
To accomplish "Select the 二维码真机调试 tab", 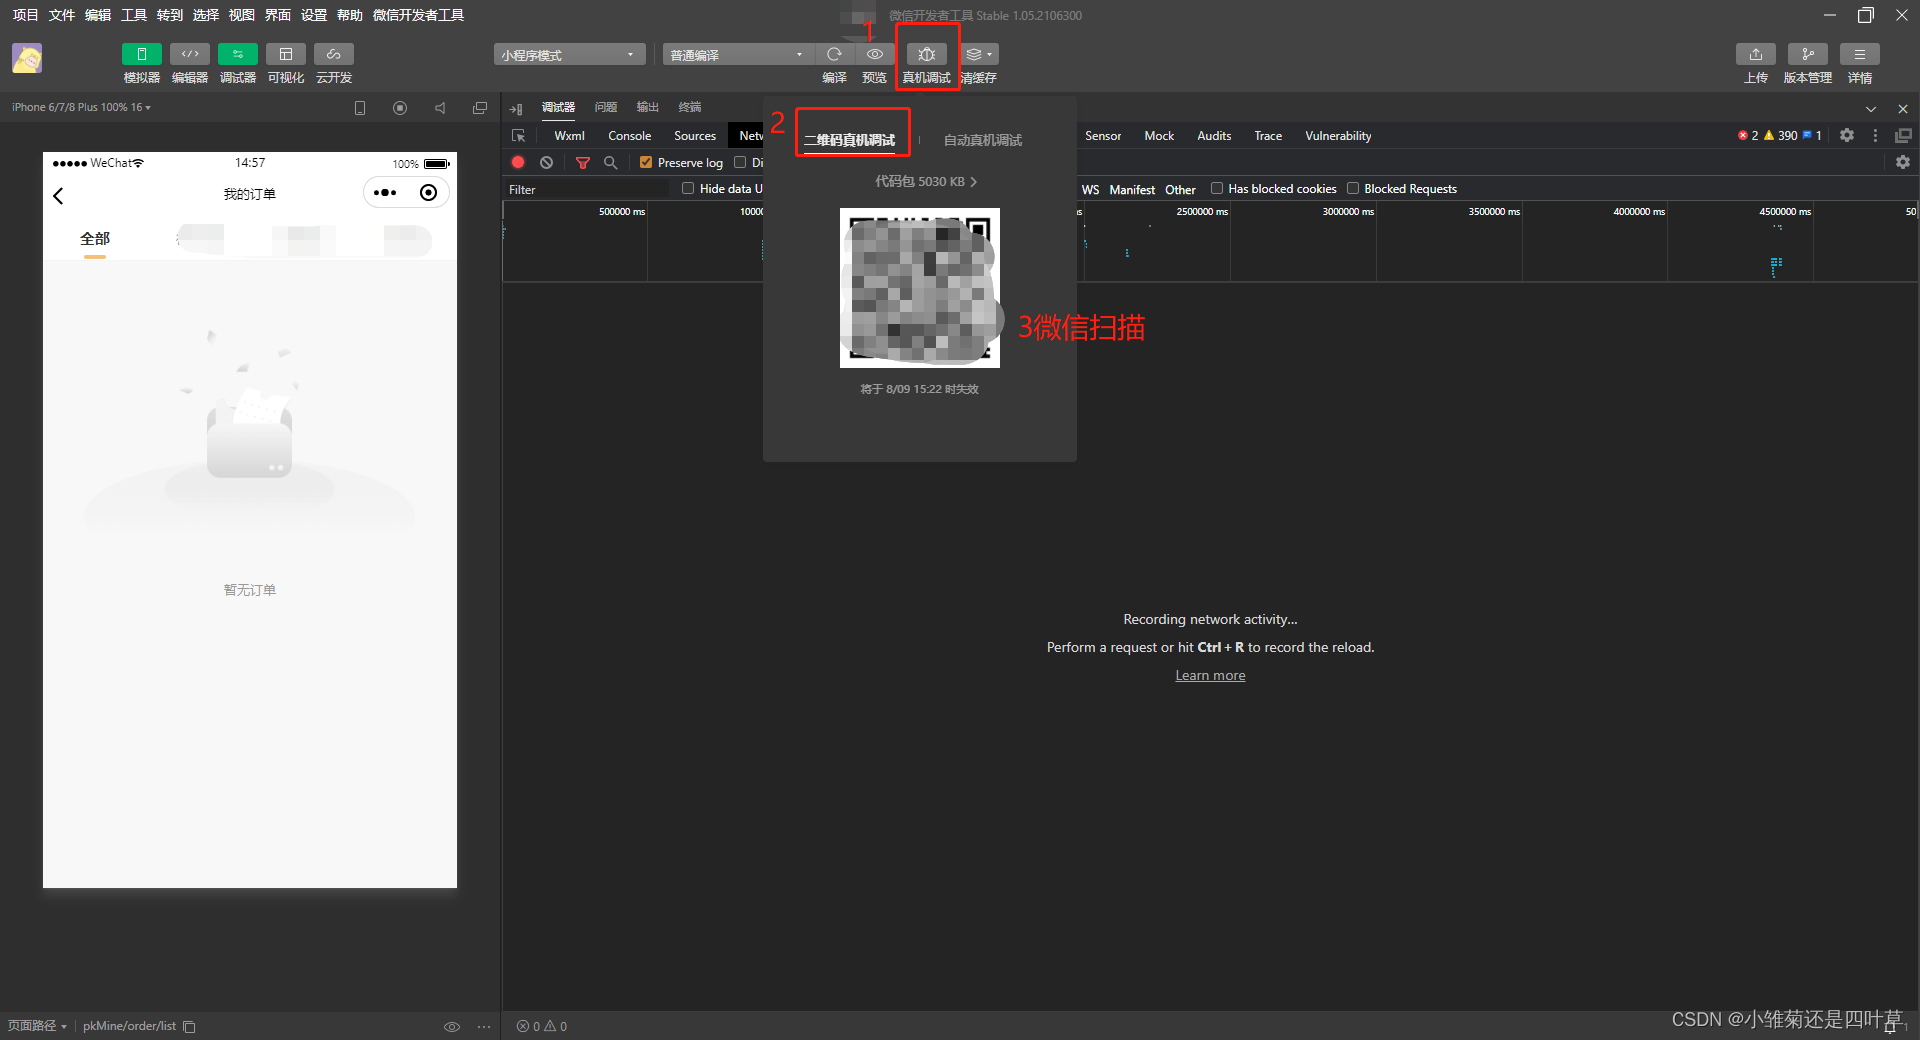I will [850, 140].
